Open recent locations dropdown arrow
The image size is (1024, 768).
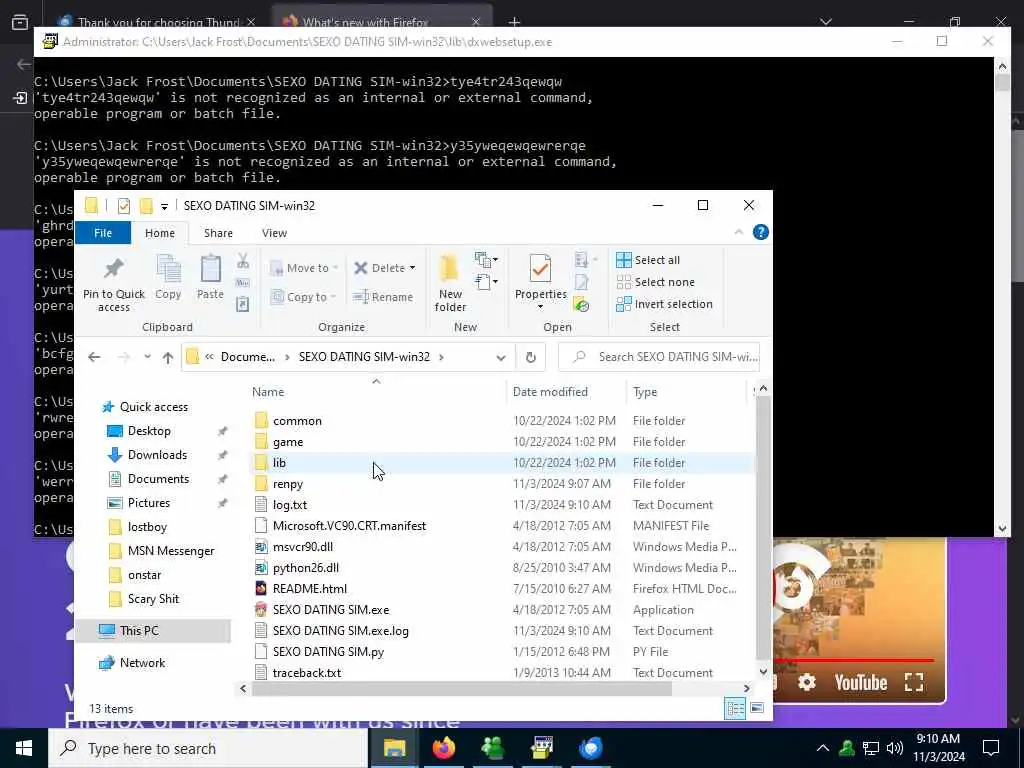pyautogui.click(x=148, y=357)
